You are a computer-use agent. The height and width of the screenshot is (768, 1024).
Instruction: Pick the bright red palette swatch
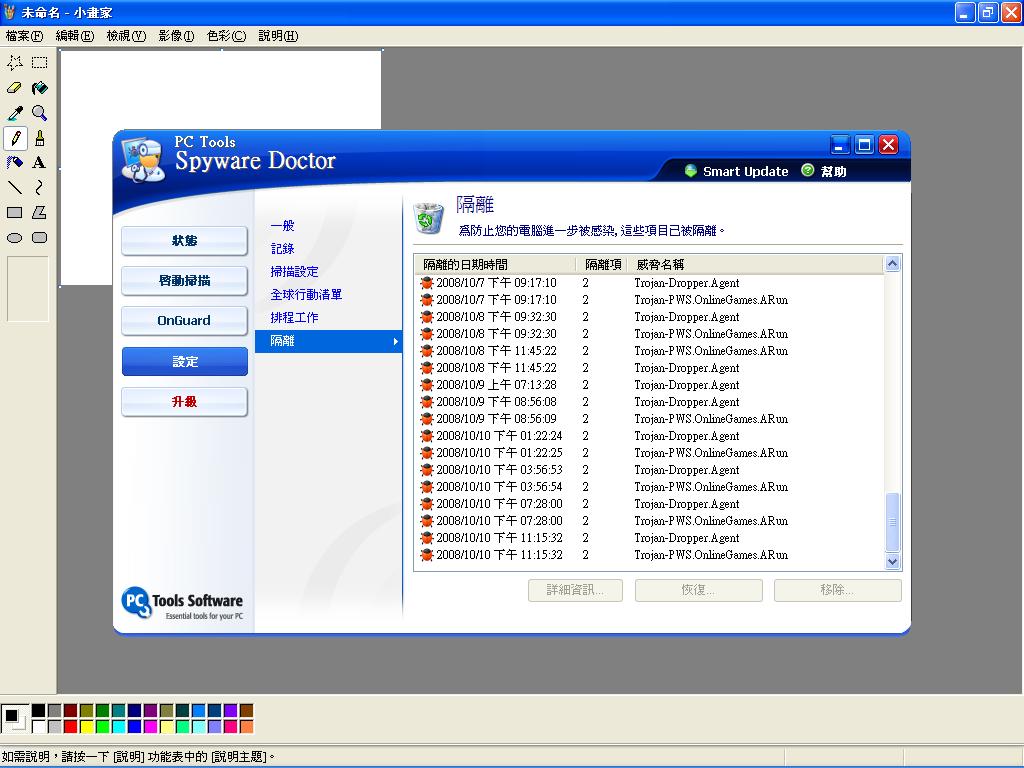coord(71,726)
